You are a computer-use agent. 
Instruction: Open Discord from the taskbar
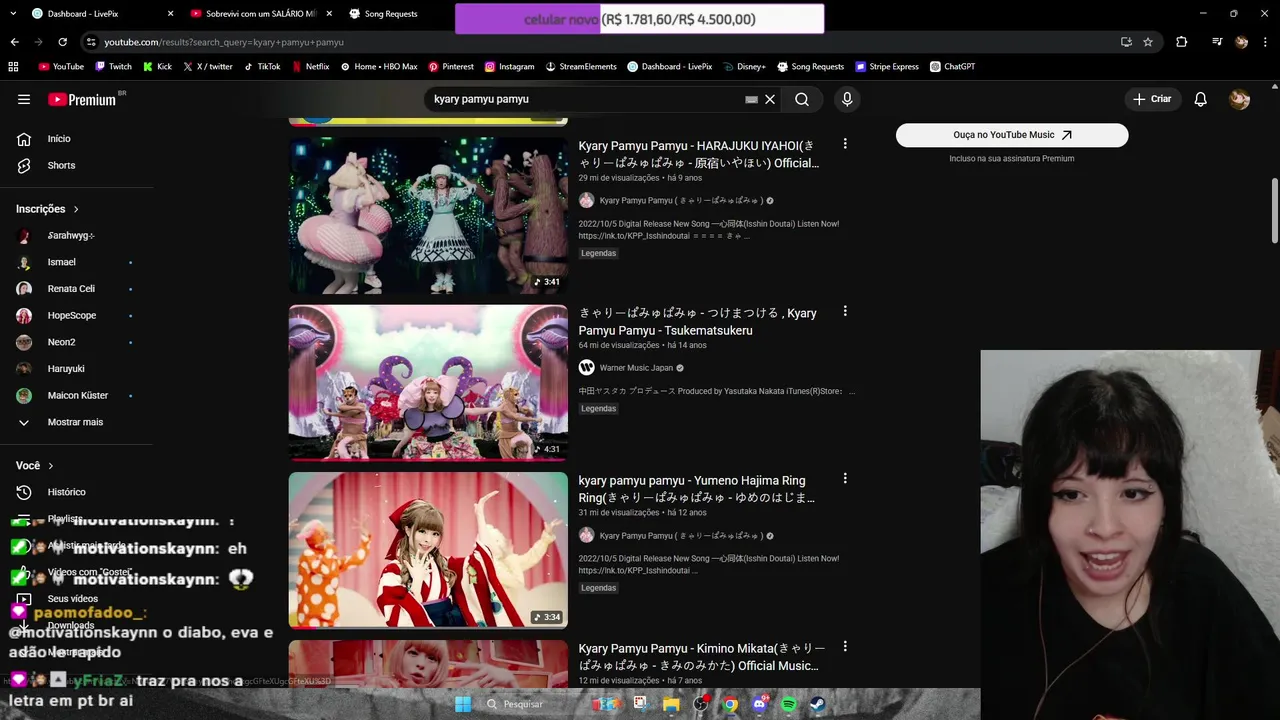pos(760,704)
